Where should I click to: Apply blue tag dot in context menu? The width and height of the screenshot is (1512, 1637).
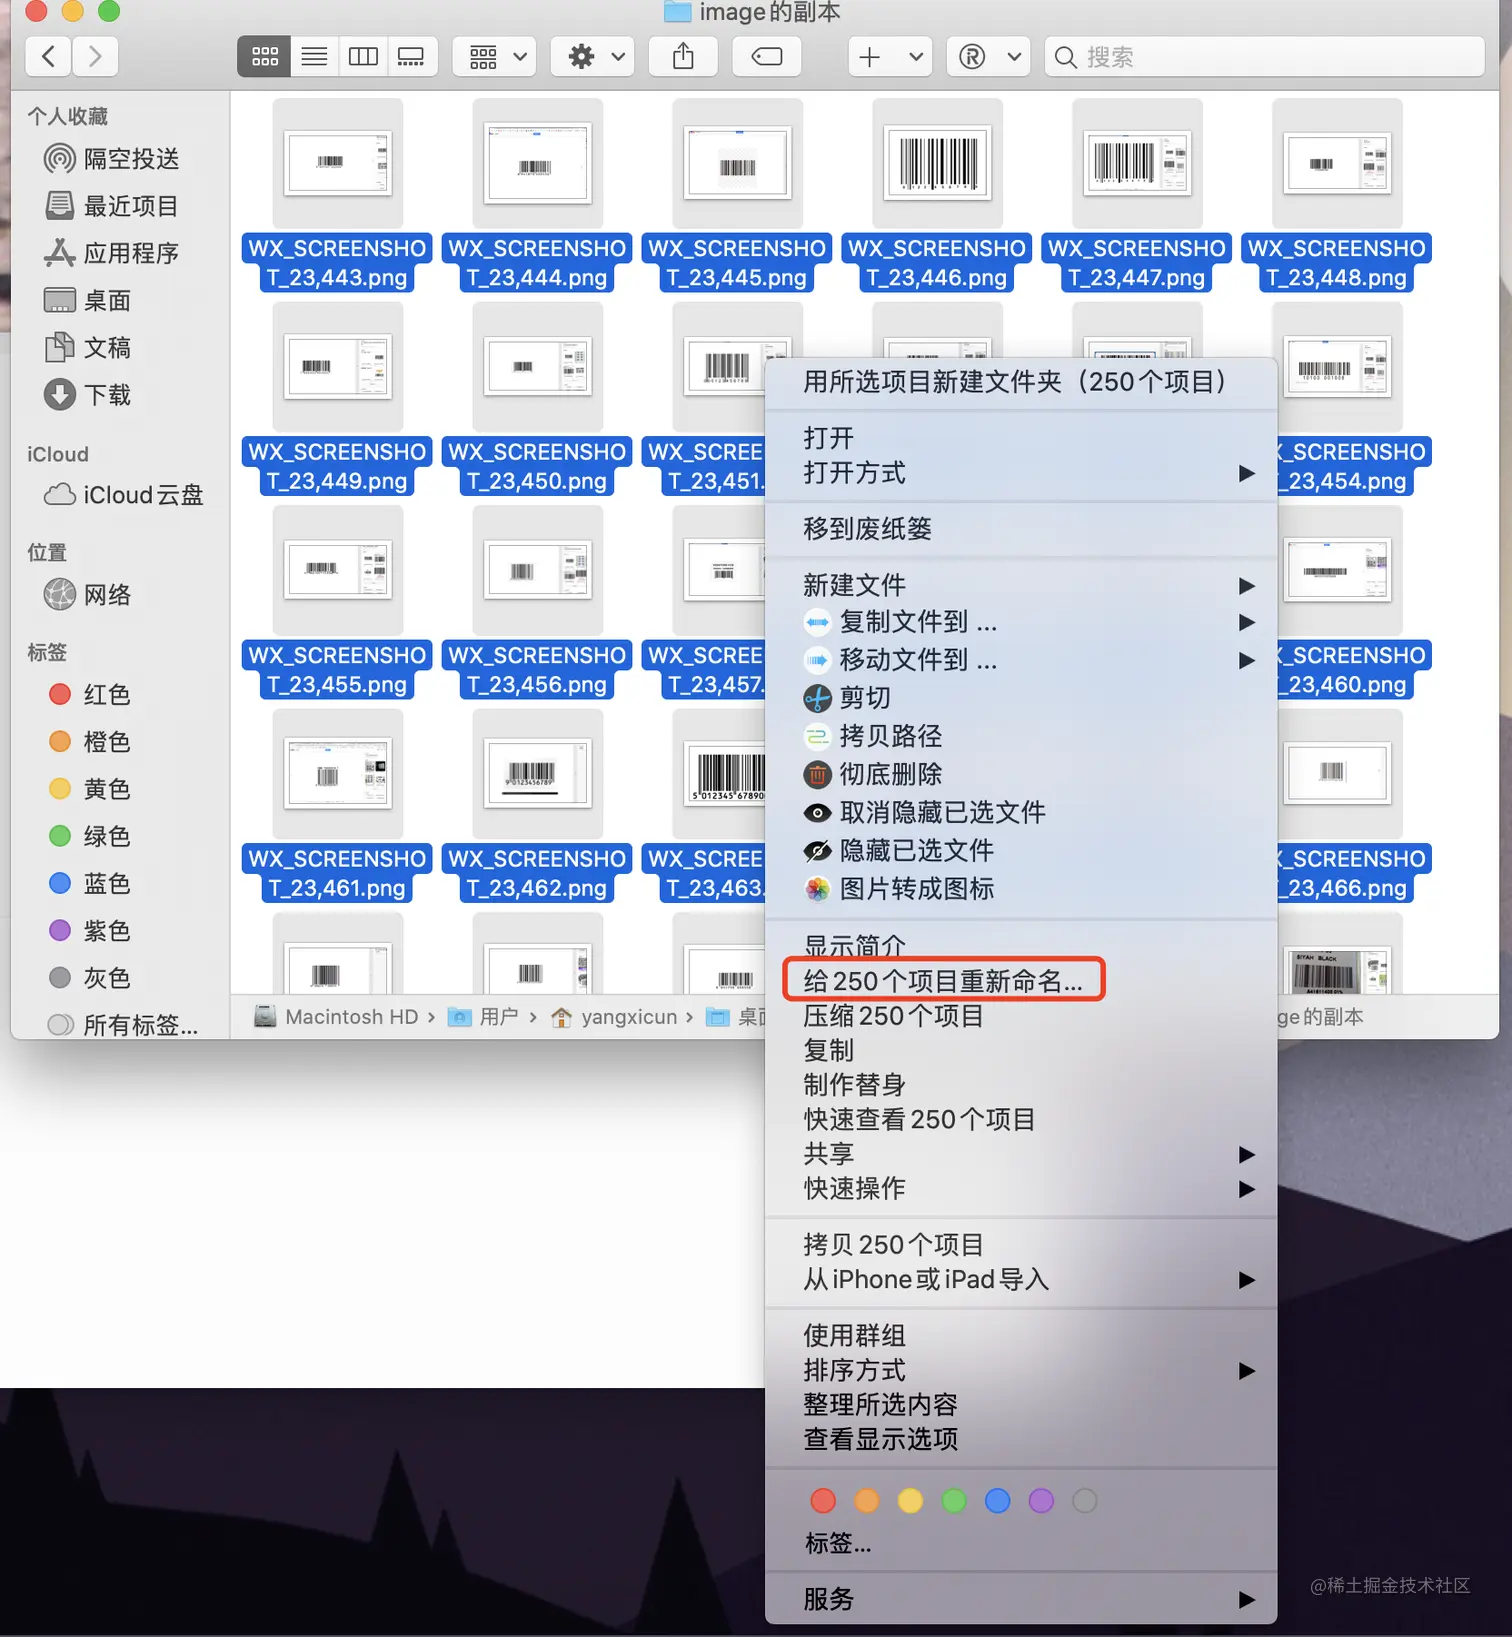[997, 1500]
